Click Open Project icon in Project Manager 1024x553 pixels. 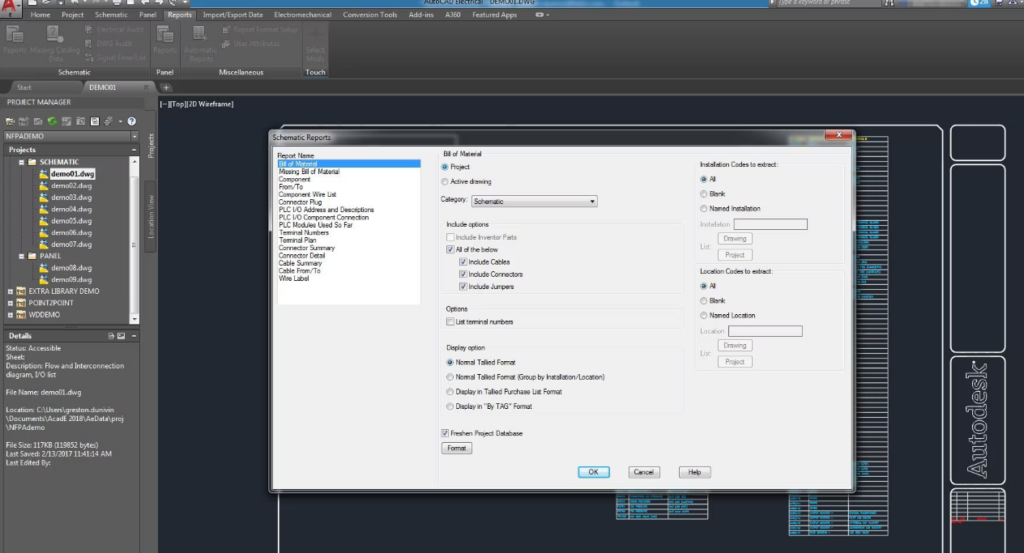coord(10,121)
